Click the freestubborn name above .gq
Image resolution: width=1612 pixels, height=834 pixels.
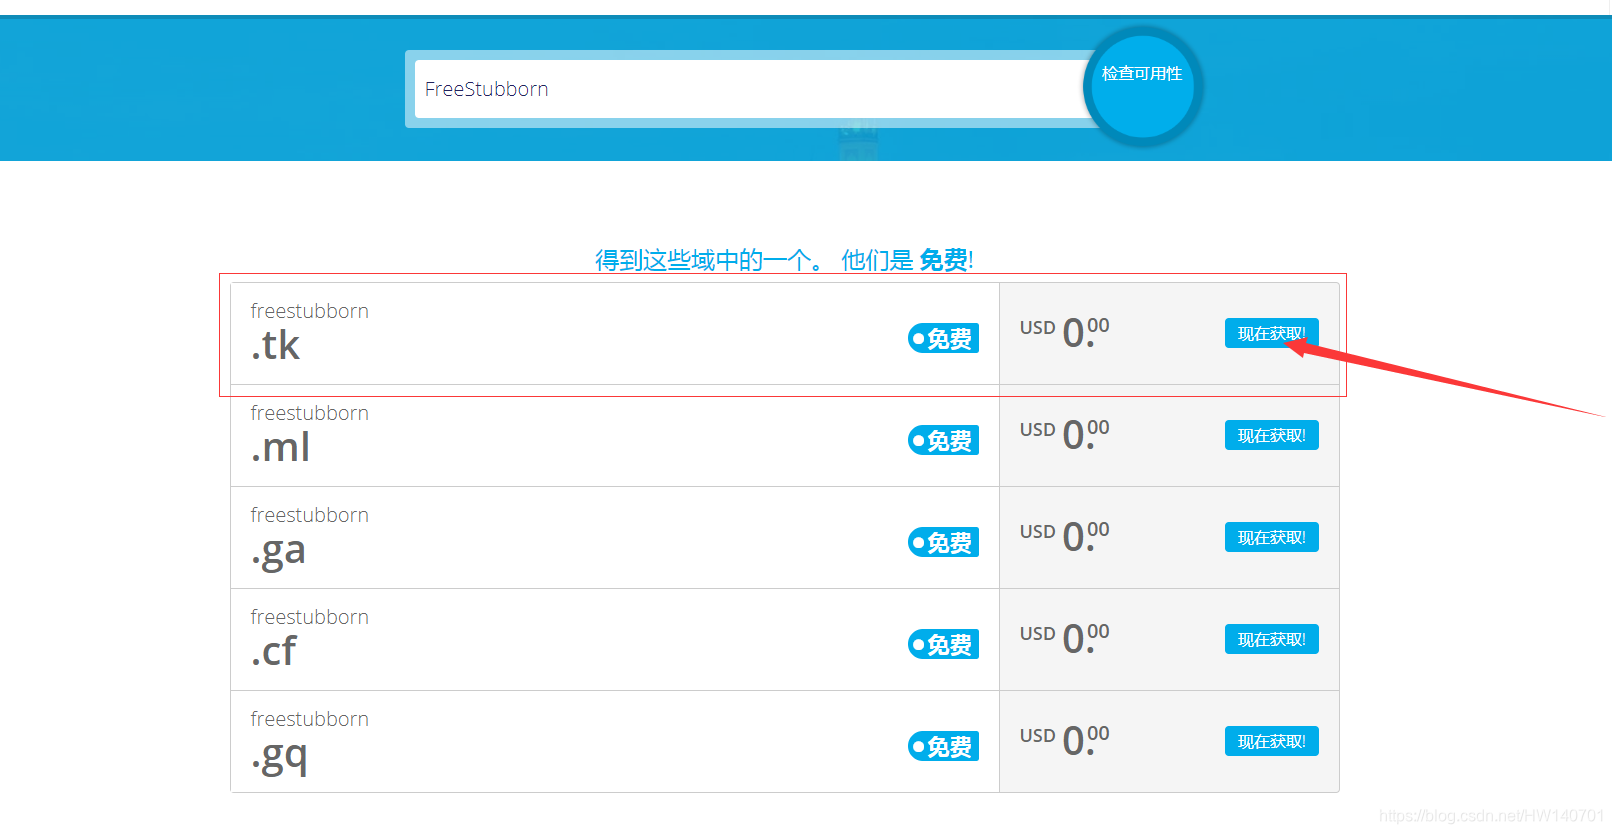pos(309,719)
